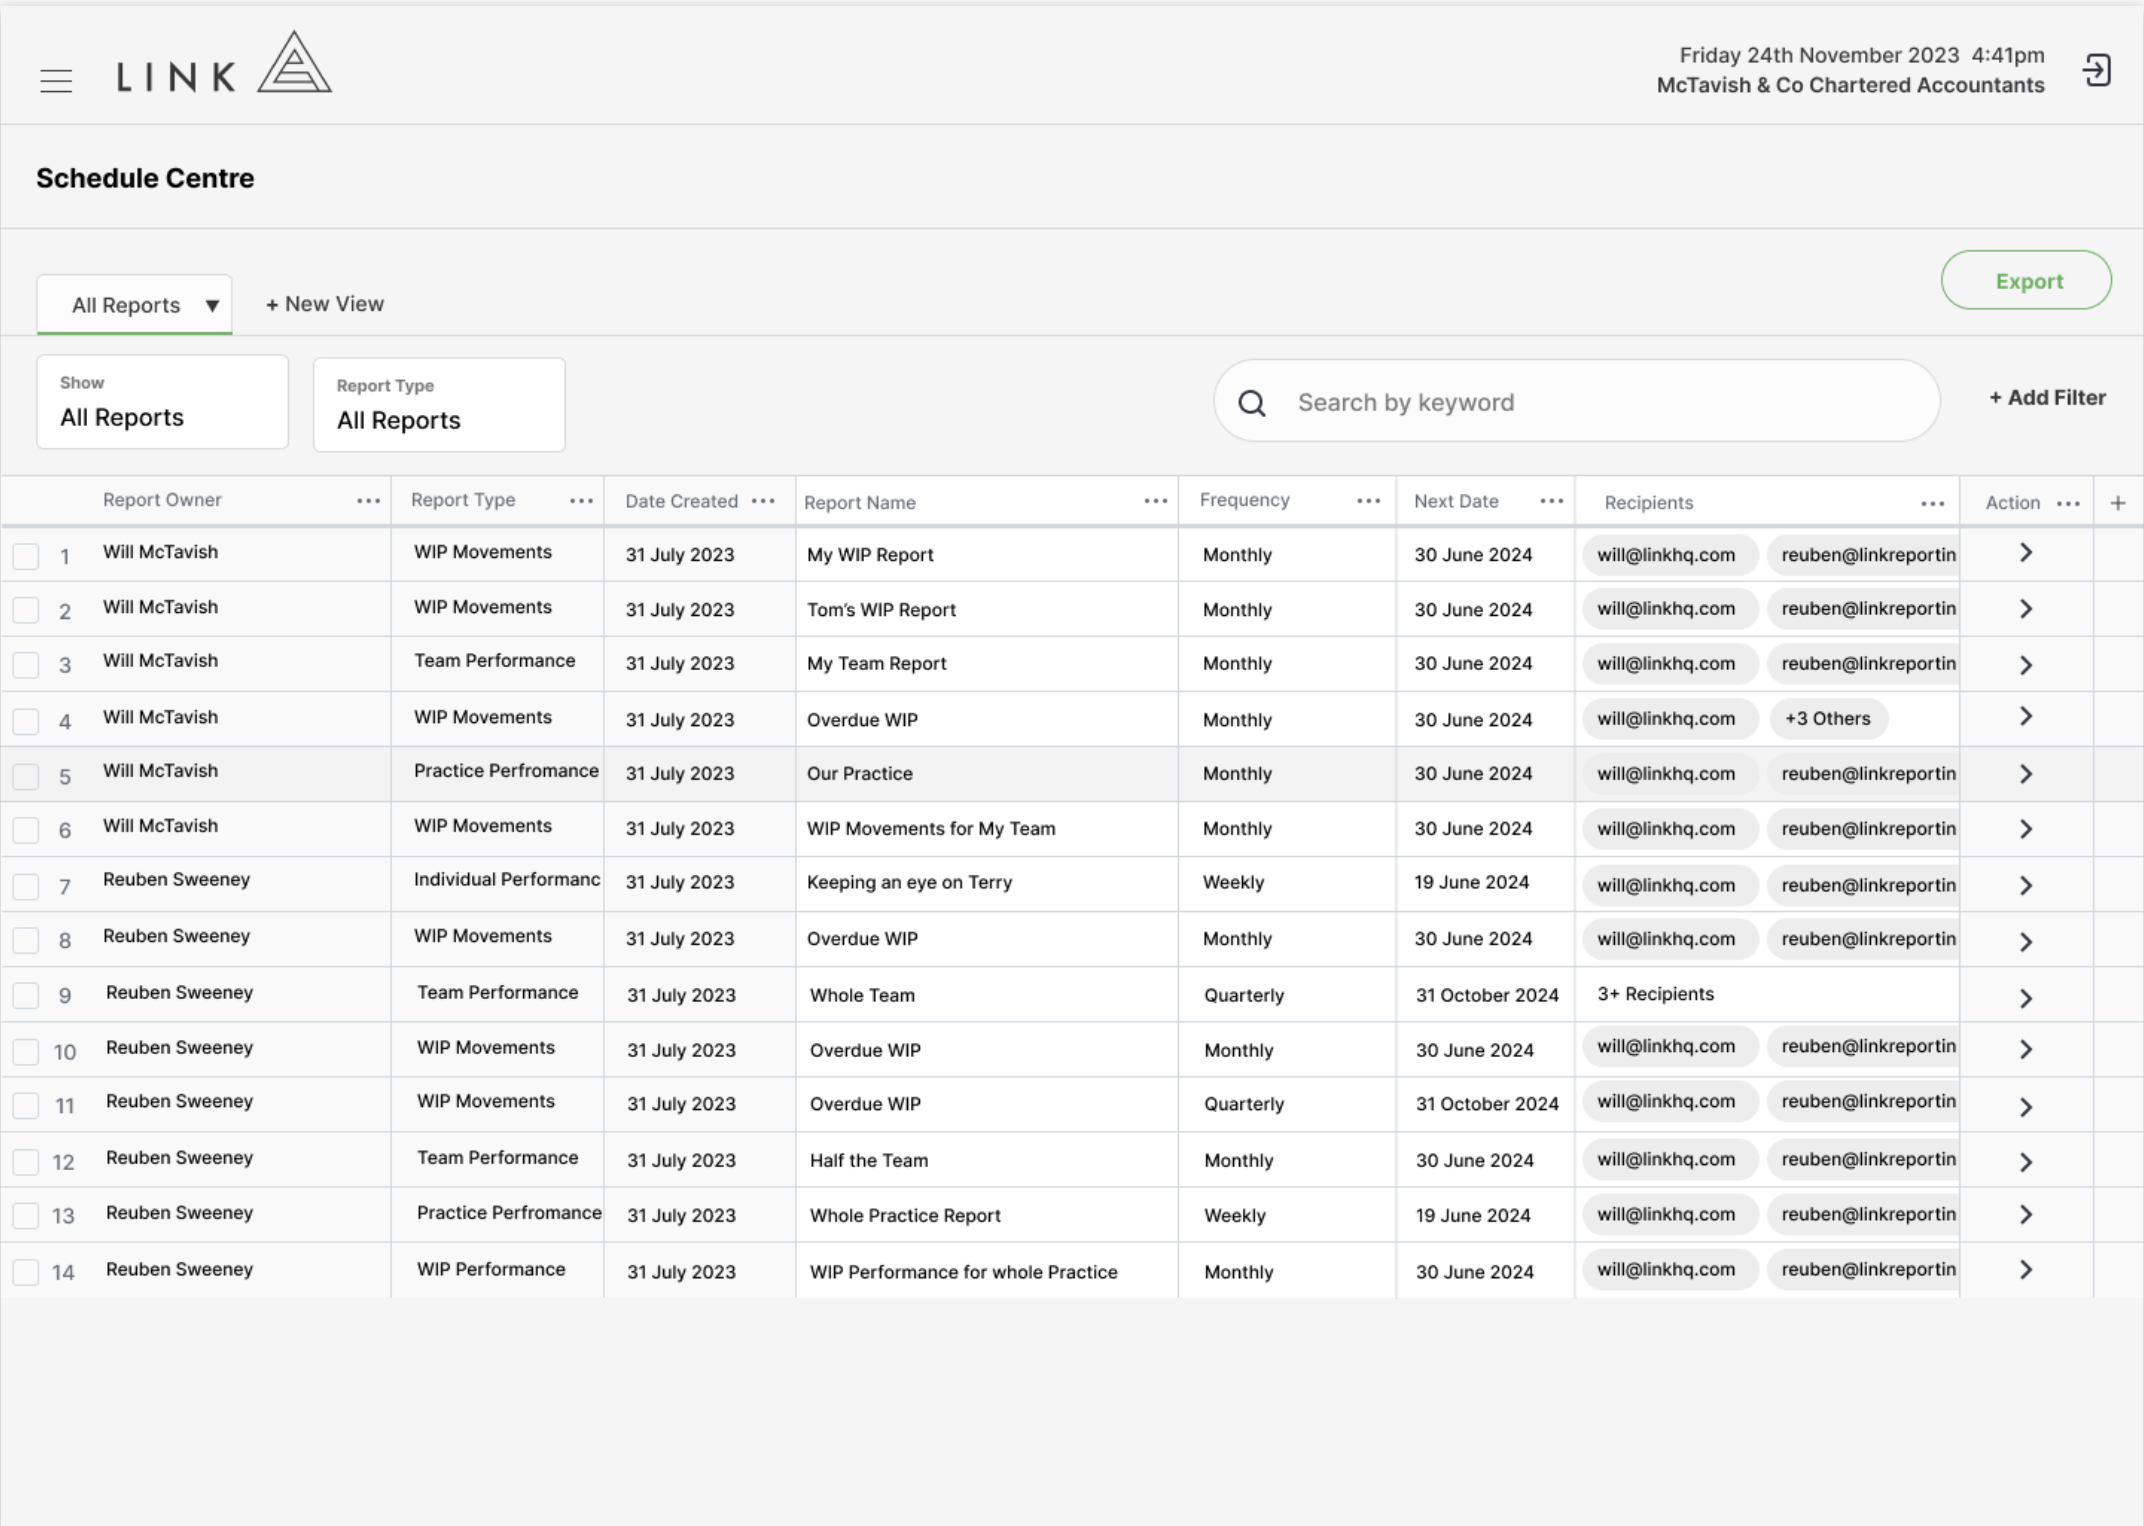Click Individual Performanc type in row 7
Viewport: 2144px width, 1526px height.
507,879
